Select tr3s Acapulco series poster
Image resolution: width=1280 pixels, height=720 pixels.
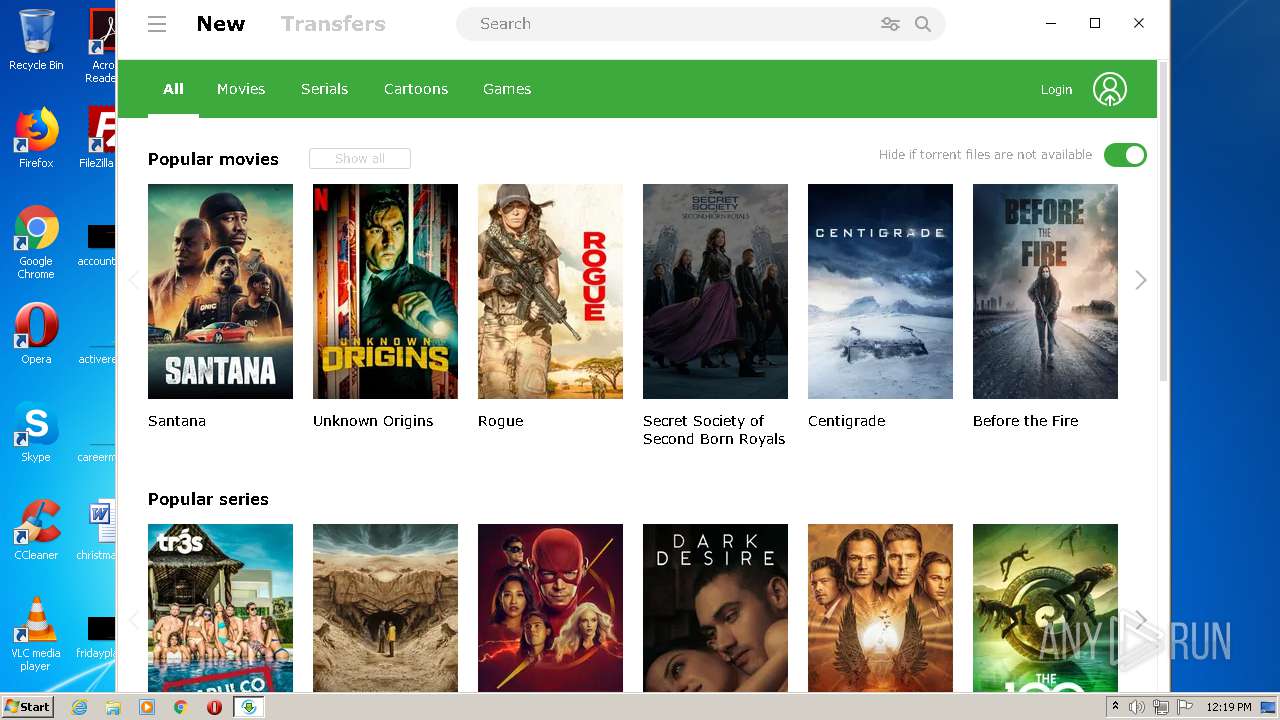point(220,608)
